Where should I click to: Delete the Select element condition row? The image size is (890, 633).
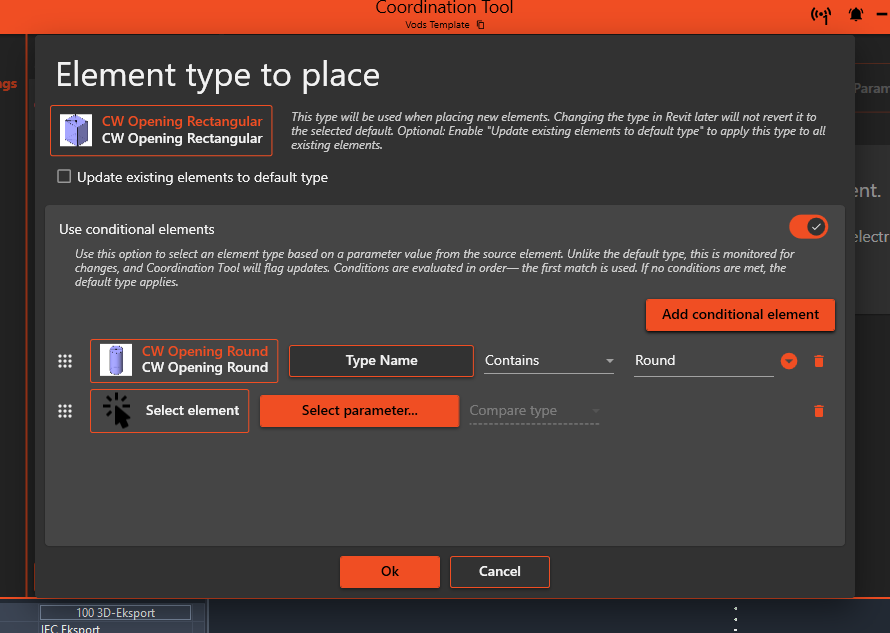(818, 410)
